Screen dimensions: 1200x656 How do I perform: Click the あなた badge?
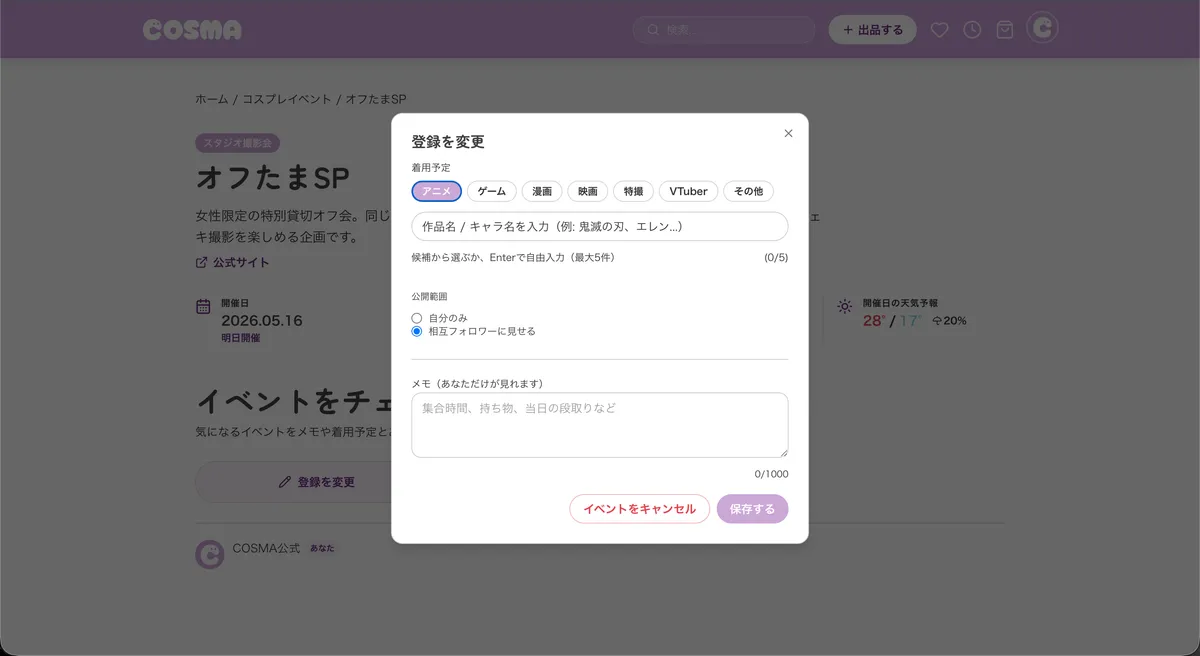pos(322,549)
